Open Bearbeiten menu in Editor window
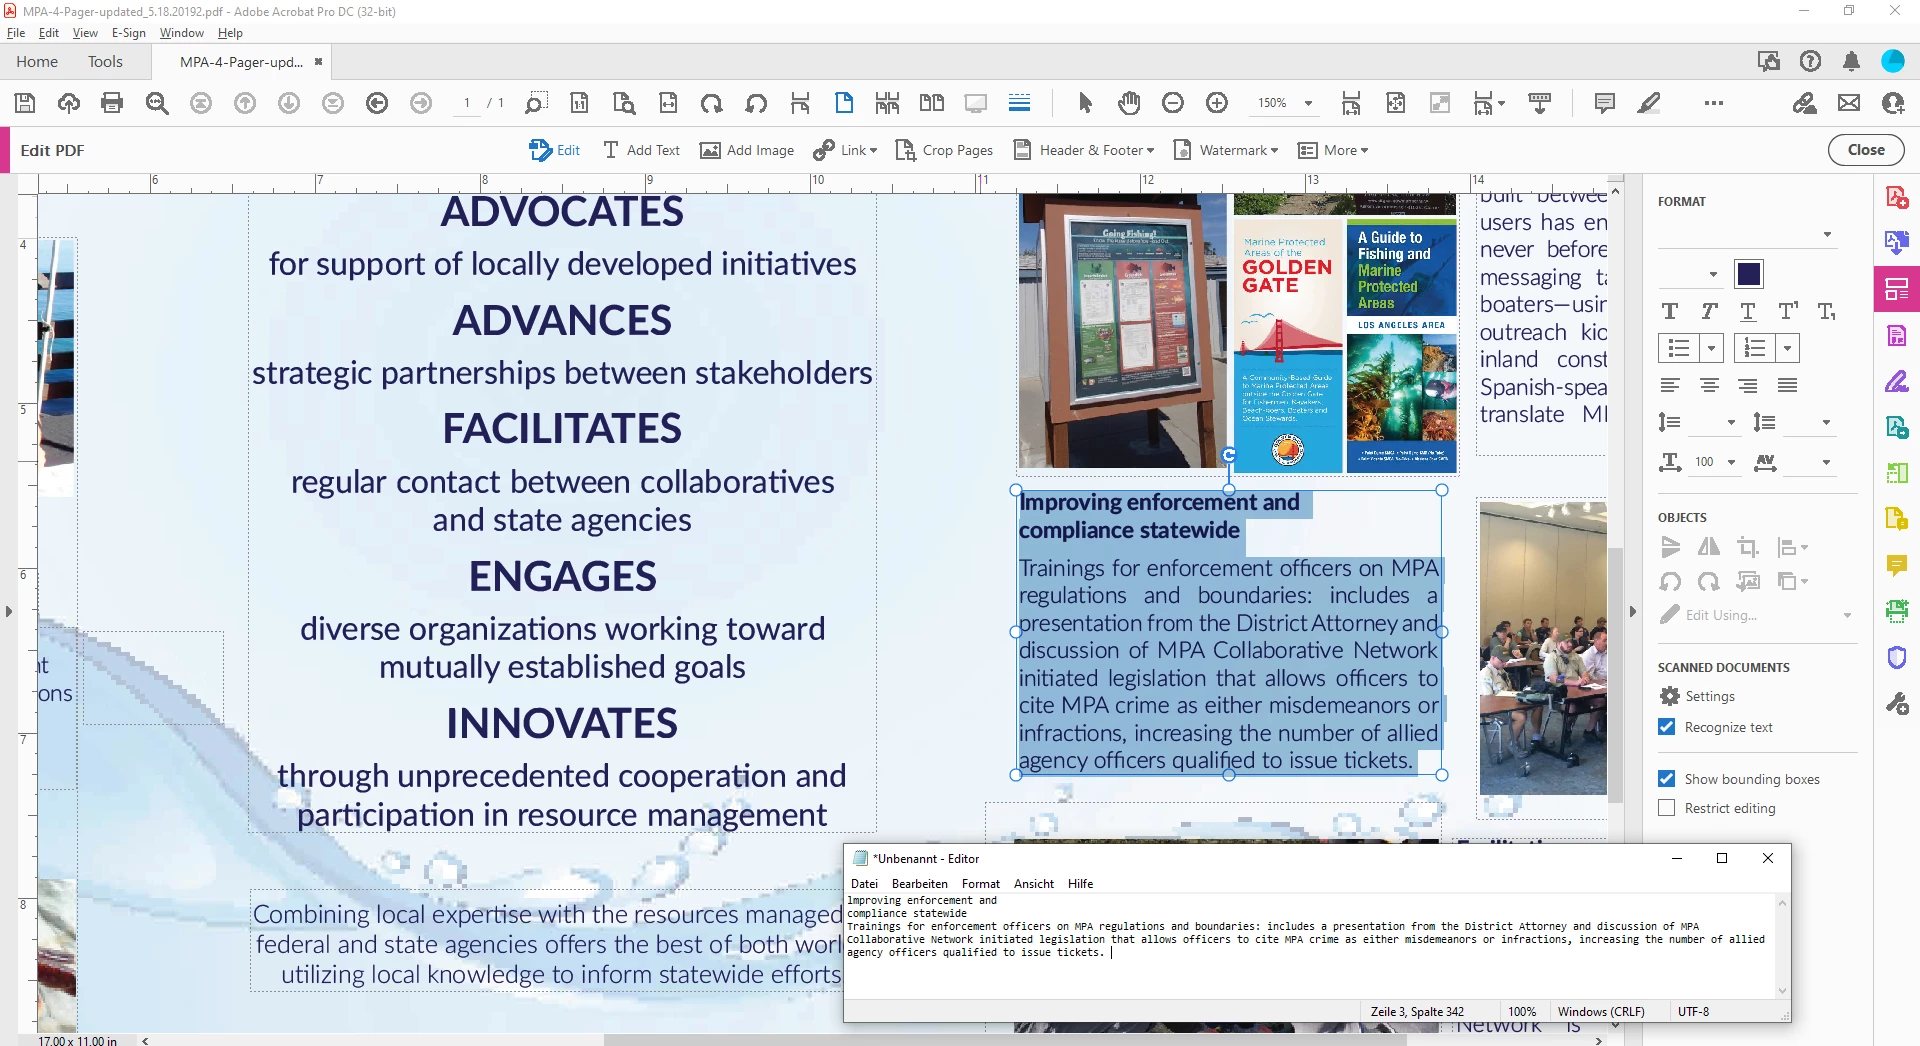 919,884
